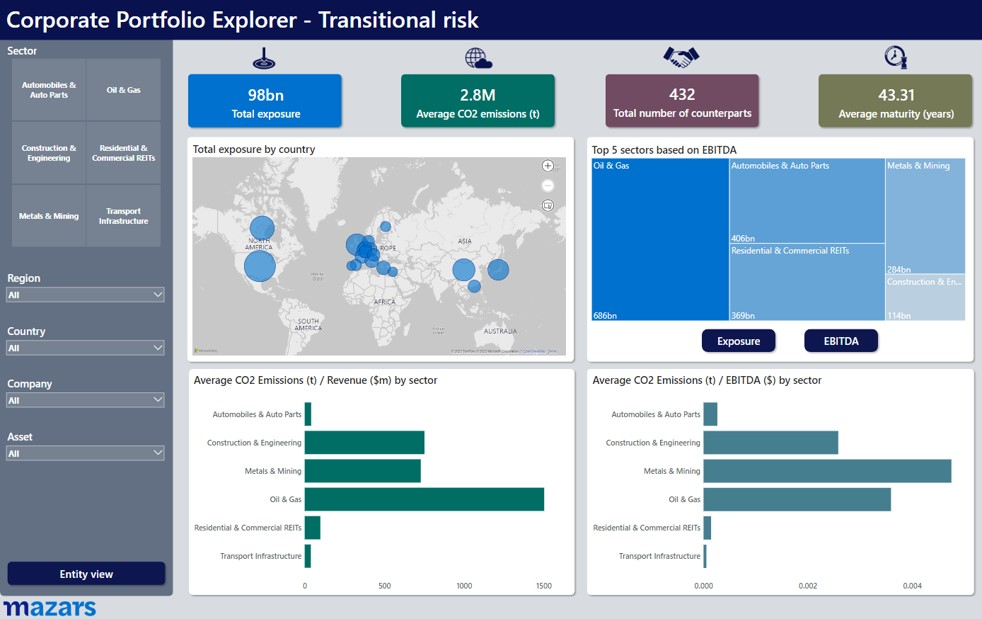Select the Oil & Gas treemap block
Screen dimensions: 982x619
[x=659, y=240]
